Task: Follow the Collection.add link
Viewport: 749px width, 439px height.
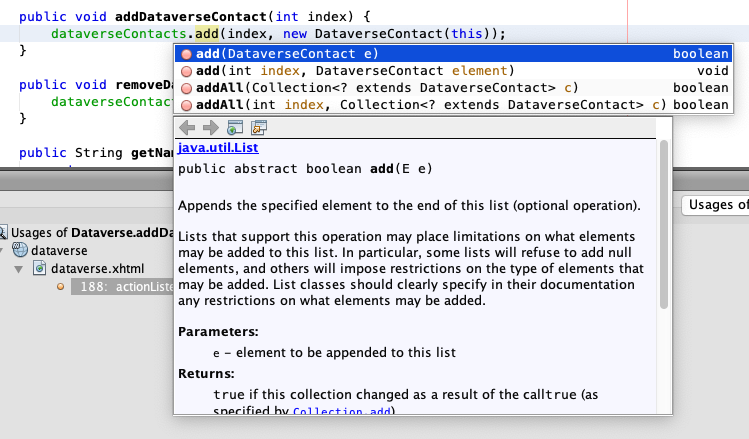Action: click(342, 411)
